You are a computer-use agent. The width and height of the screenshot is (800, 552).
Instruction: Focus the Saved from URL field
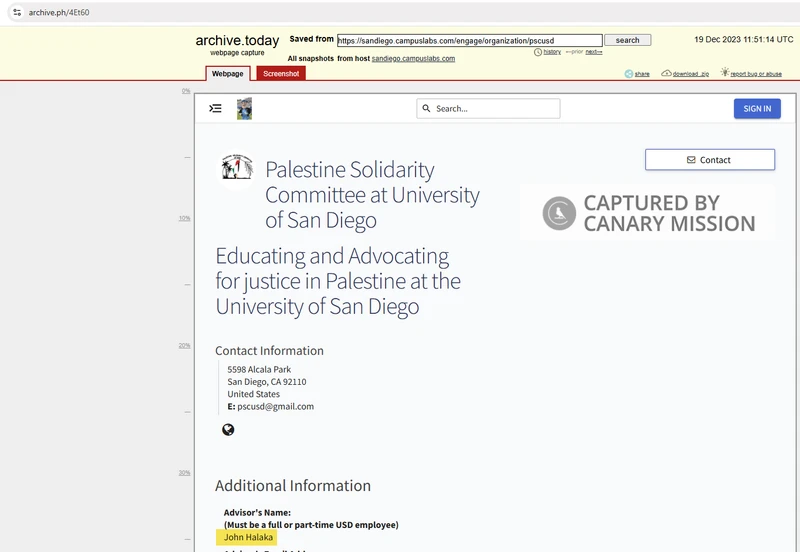click(x=469, y=41)
